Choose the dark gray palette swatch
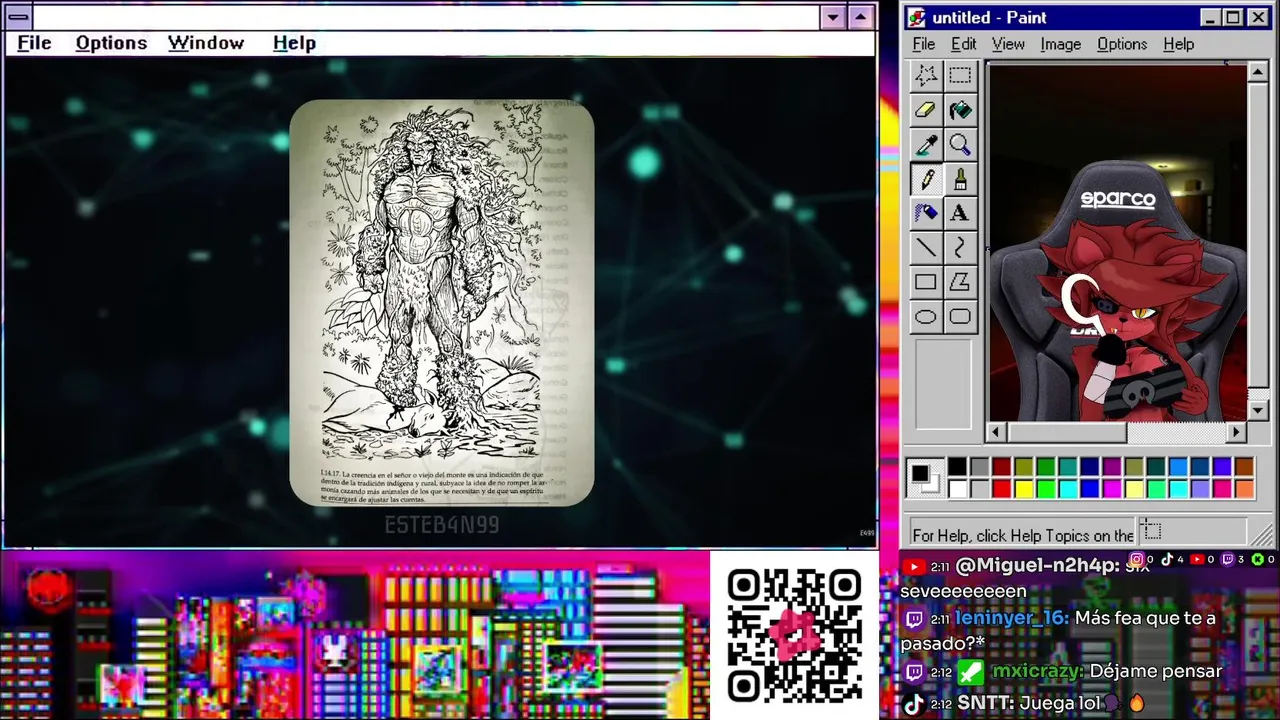1280x720 pixels. pos(979,467)
